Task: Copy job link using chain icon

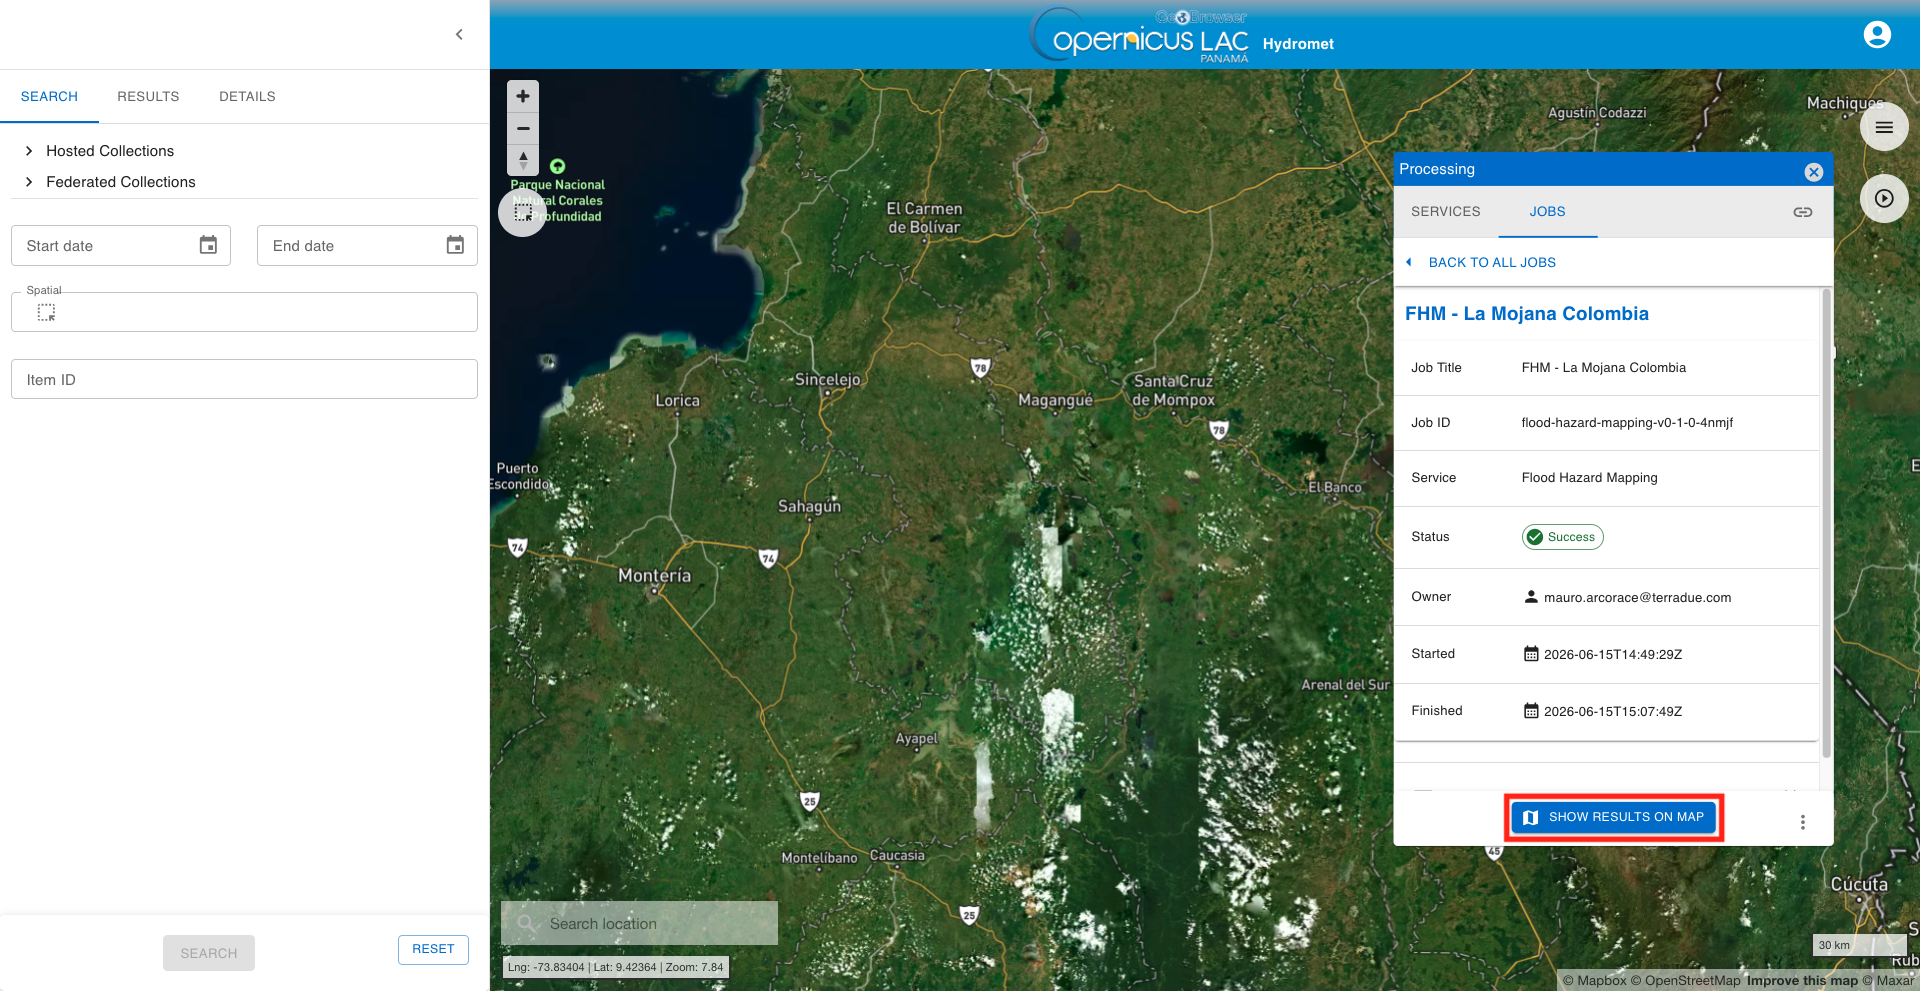Action: [1802, 212]
